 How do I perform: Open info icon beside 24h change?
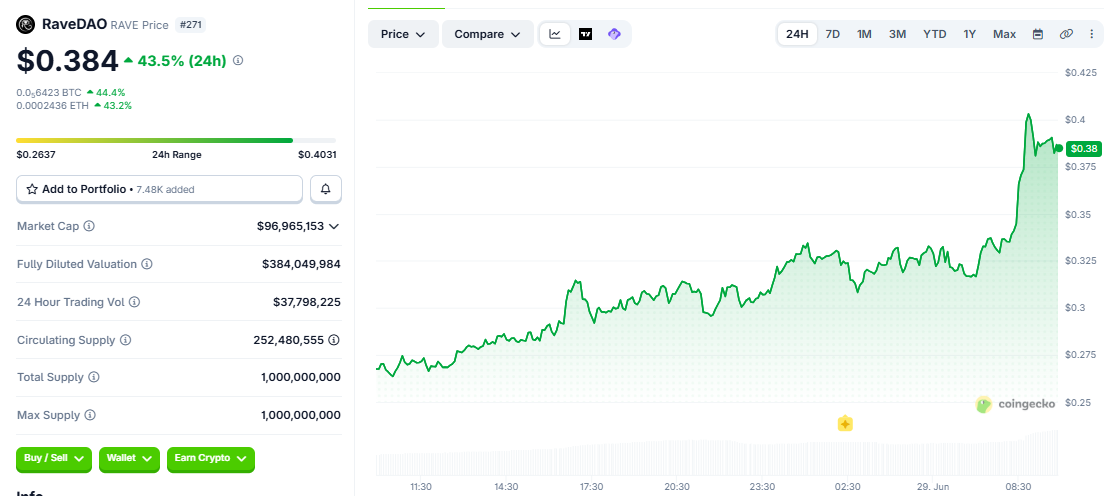tap(238, 61)
